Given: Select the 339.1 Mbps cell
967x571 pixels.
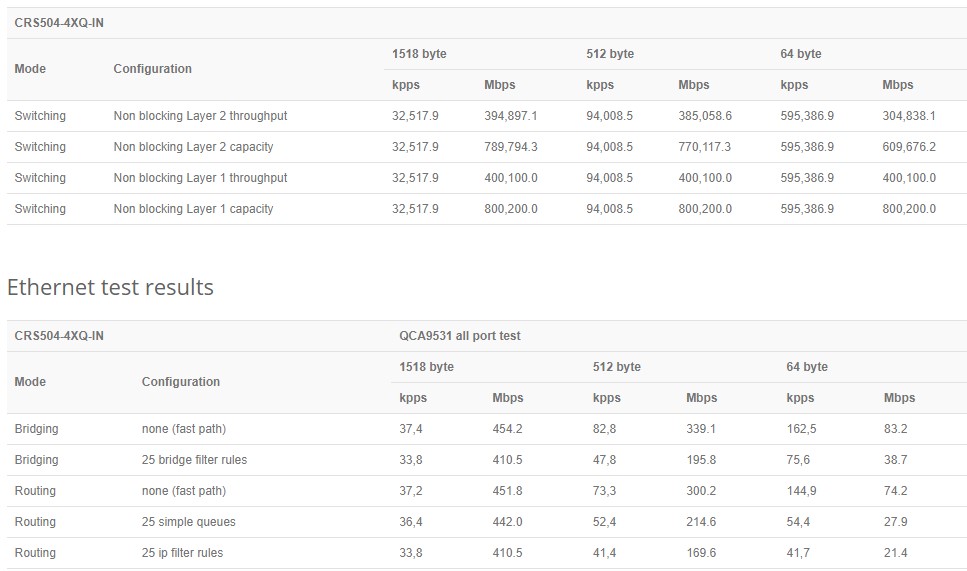Looking at the screenshot, I should point(701,429).
